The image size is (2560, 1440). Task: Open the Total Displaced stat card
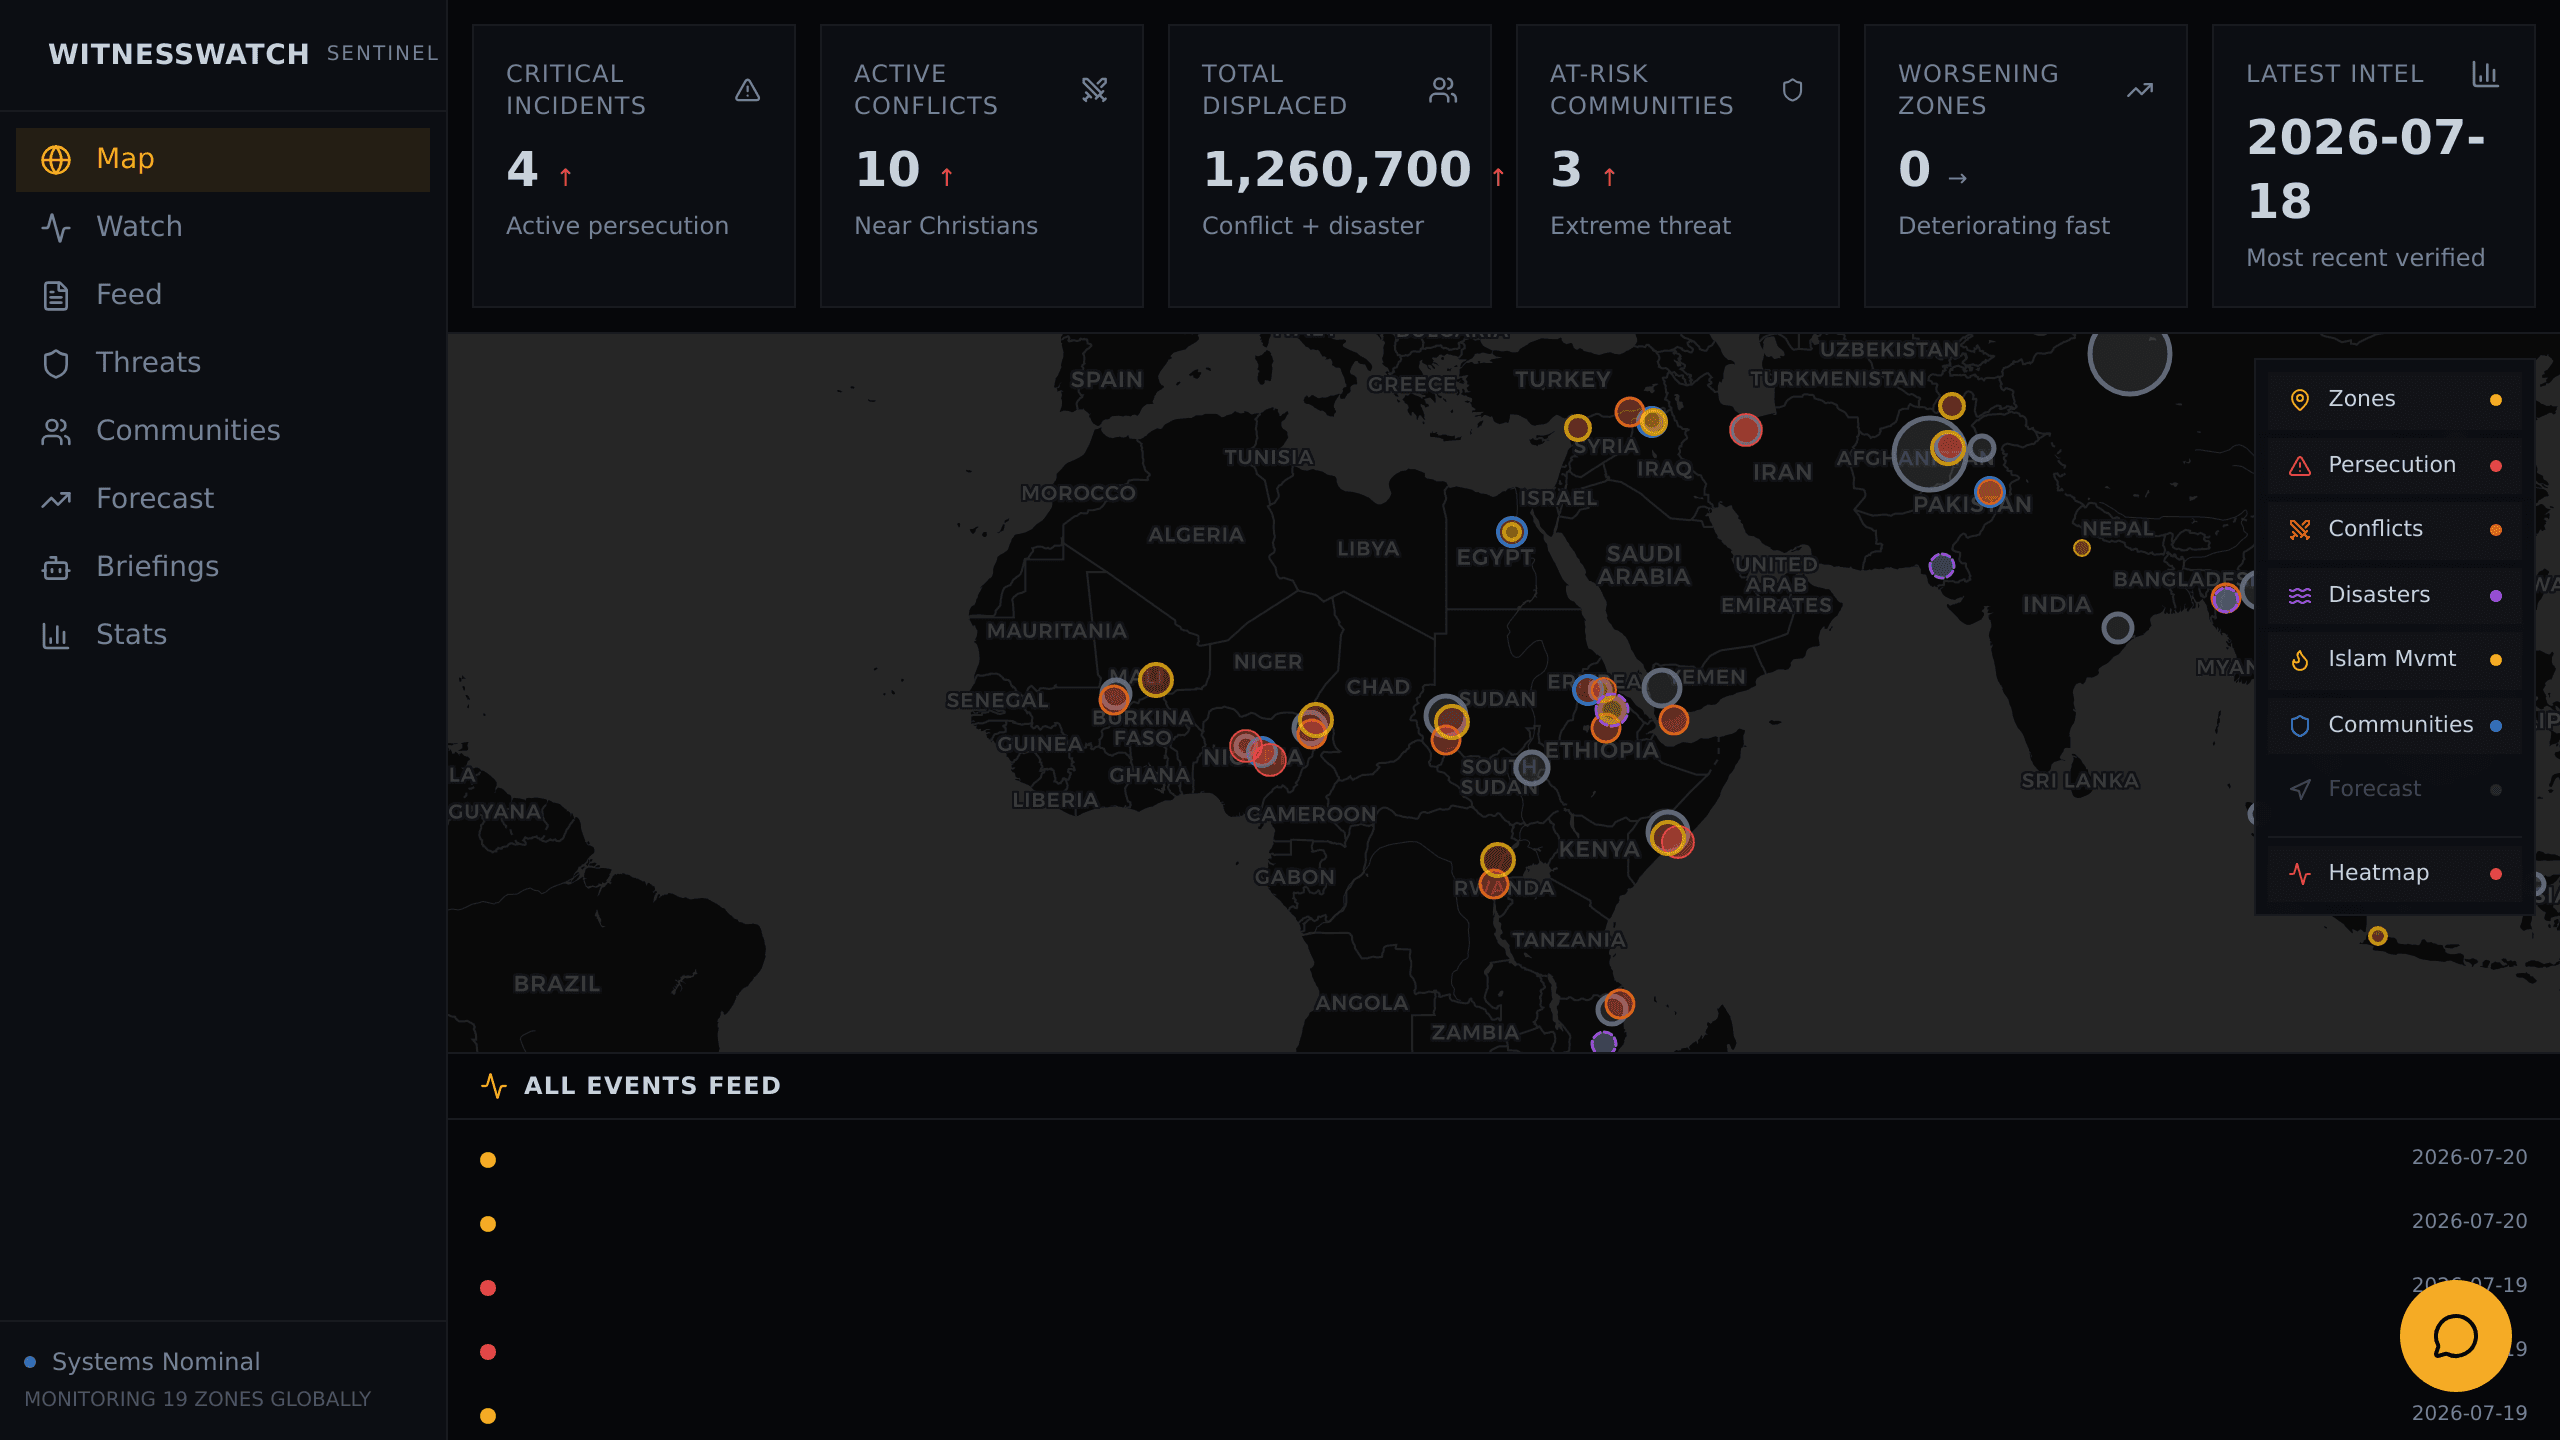pyautogui.click(x=1330, y=166)
